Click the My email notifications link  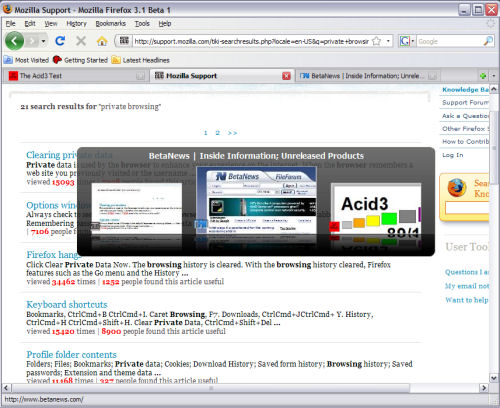tap(467, 286)
